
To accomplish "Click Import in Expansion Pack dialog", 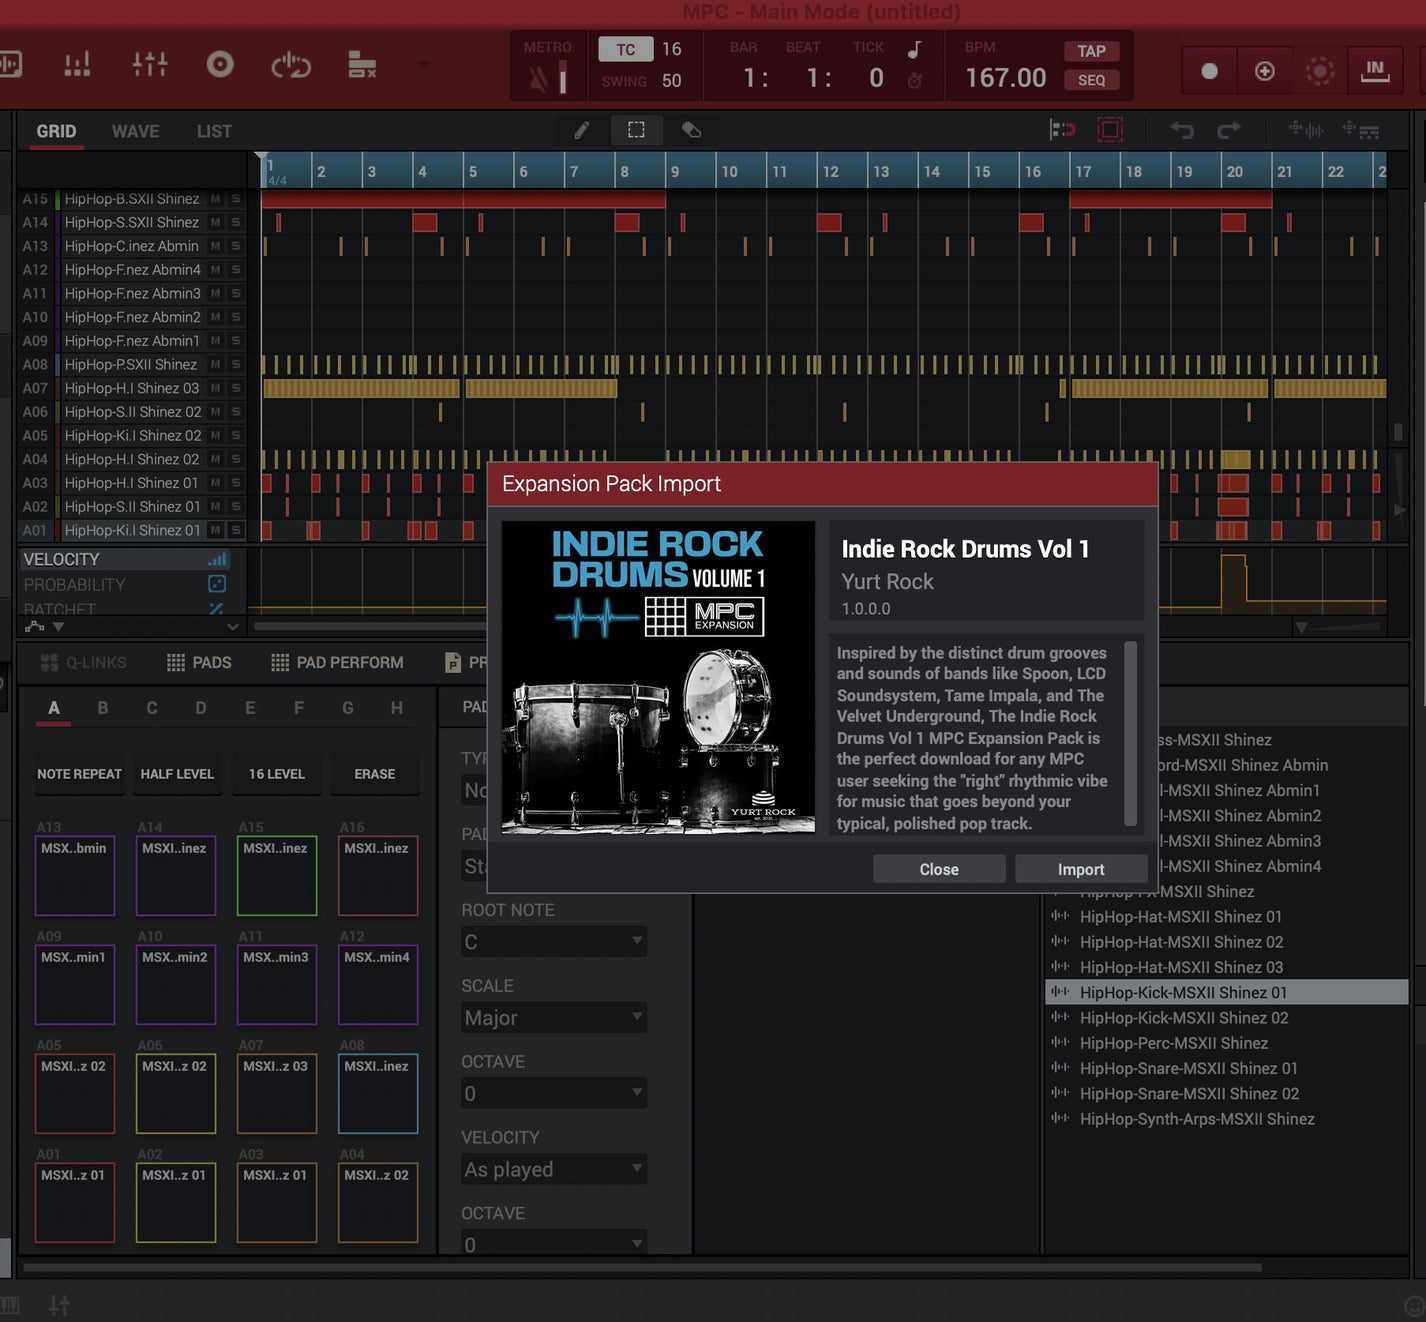I will (x=1080, y=869).
